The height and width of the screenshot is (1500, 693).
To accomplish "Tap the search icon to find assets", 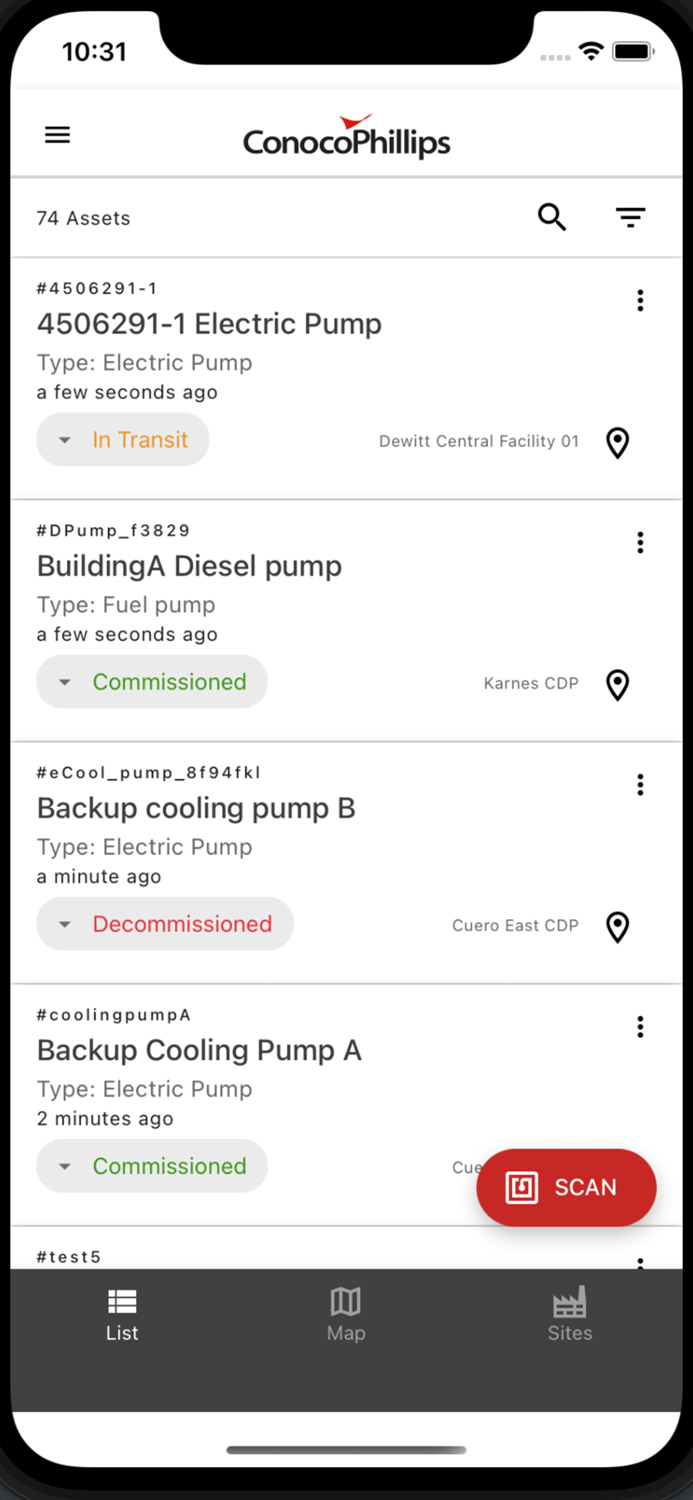I will 551,217.
